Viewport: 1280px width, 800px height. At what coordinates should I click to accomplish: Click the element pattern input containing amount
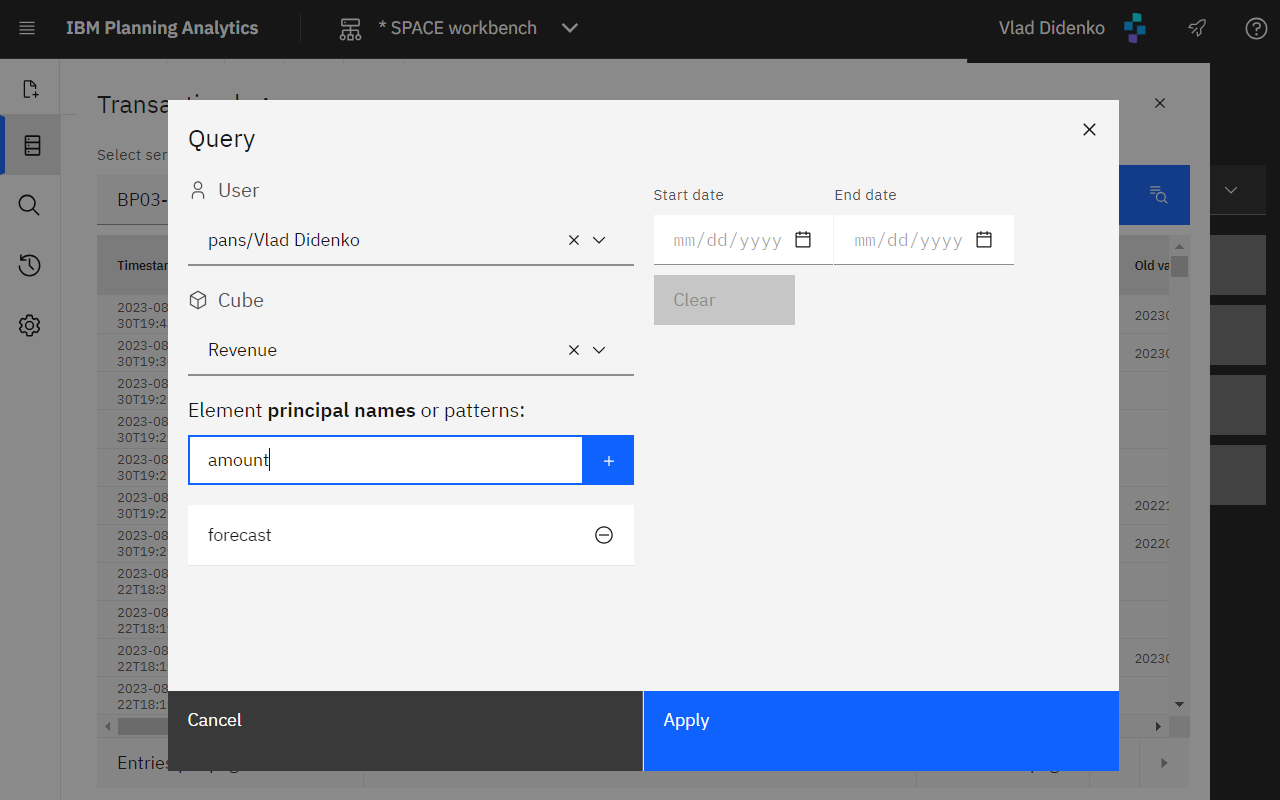pos(386,460)
